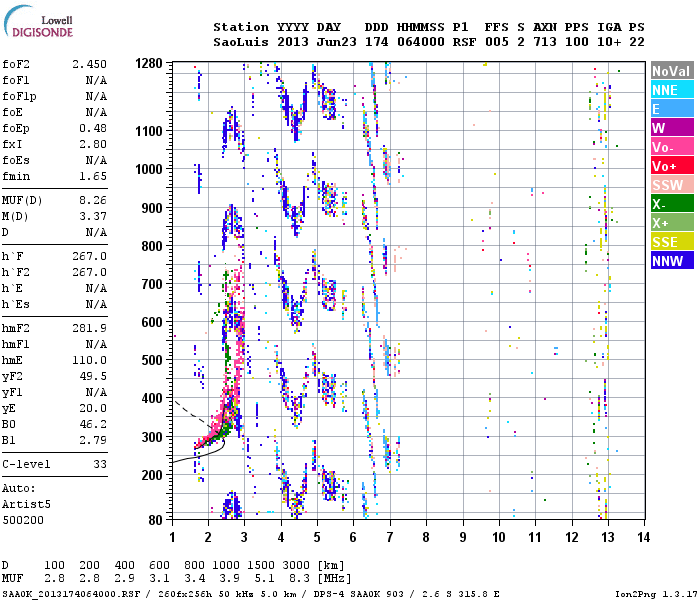700x600 pixels.
Task: Click the C-level value 33
Action: click(x=100, y=464)
